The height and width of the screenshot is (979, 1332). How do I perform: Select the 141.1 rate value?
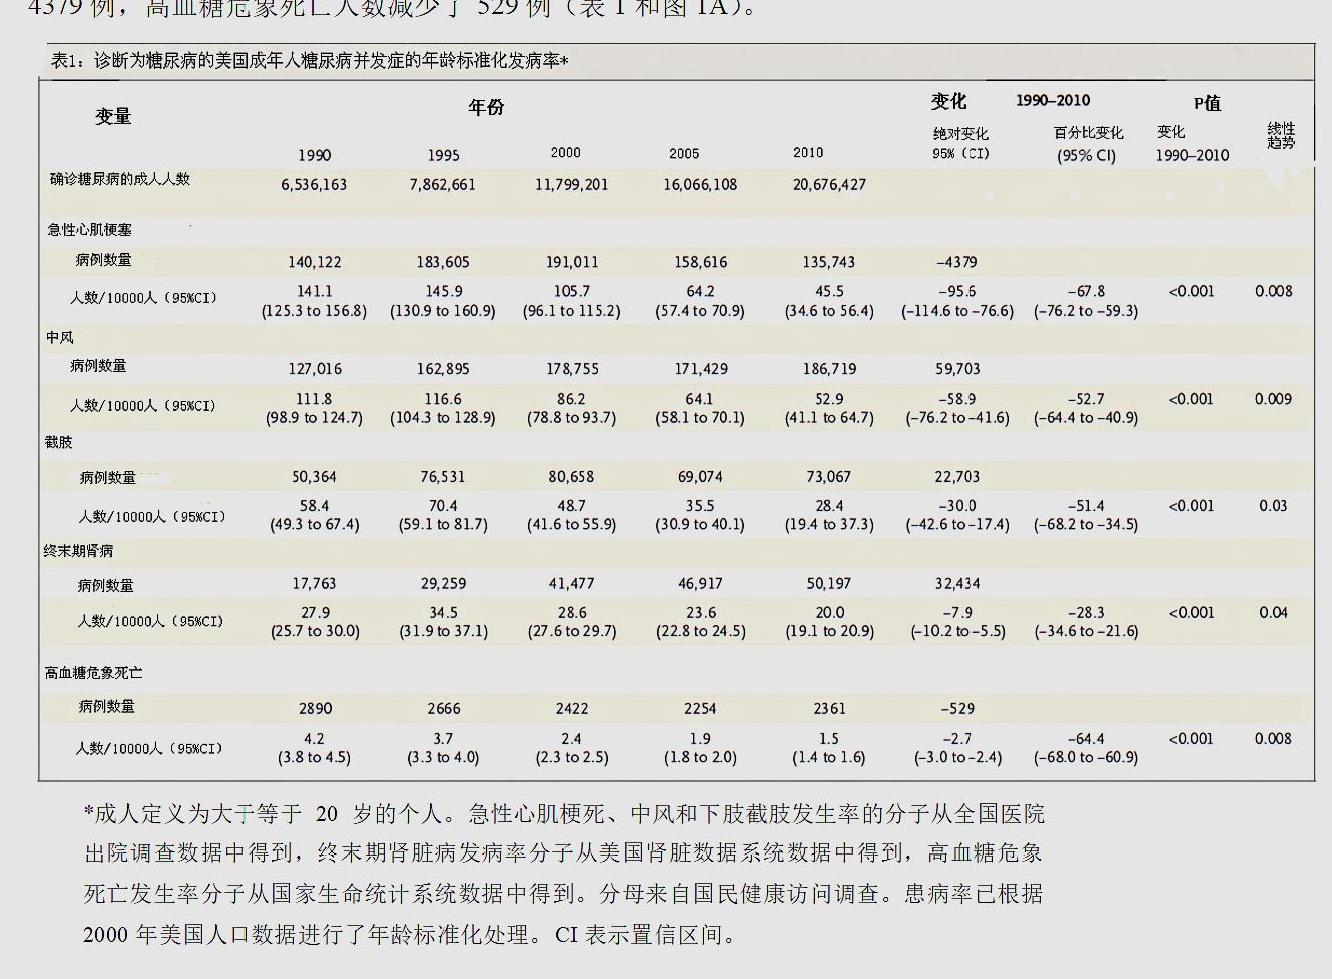pyautogui.click(x=315, y=291)
